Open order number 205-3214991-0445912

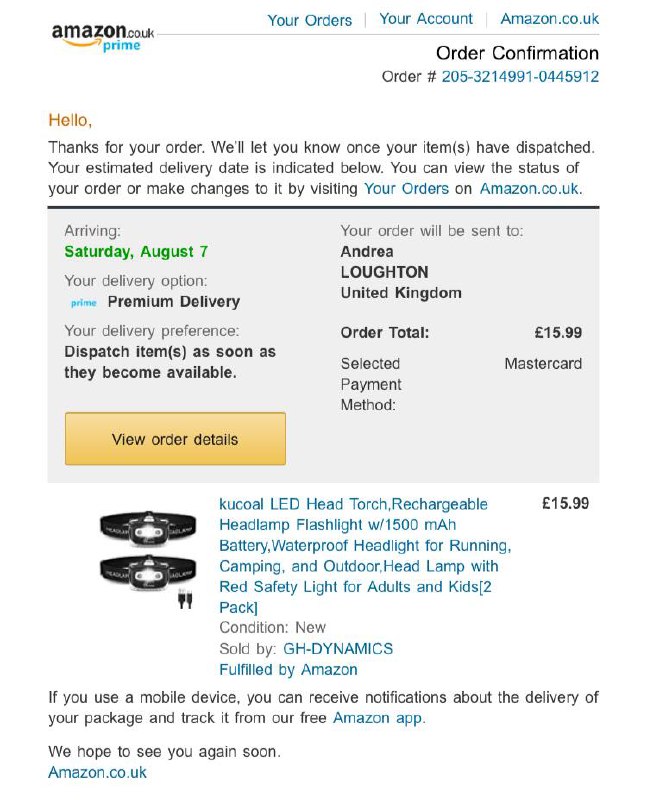(x=520, y=77)
